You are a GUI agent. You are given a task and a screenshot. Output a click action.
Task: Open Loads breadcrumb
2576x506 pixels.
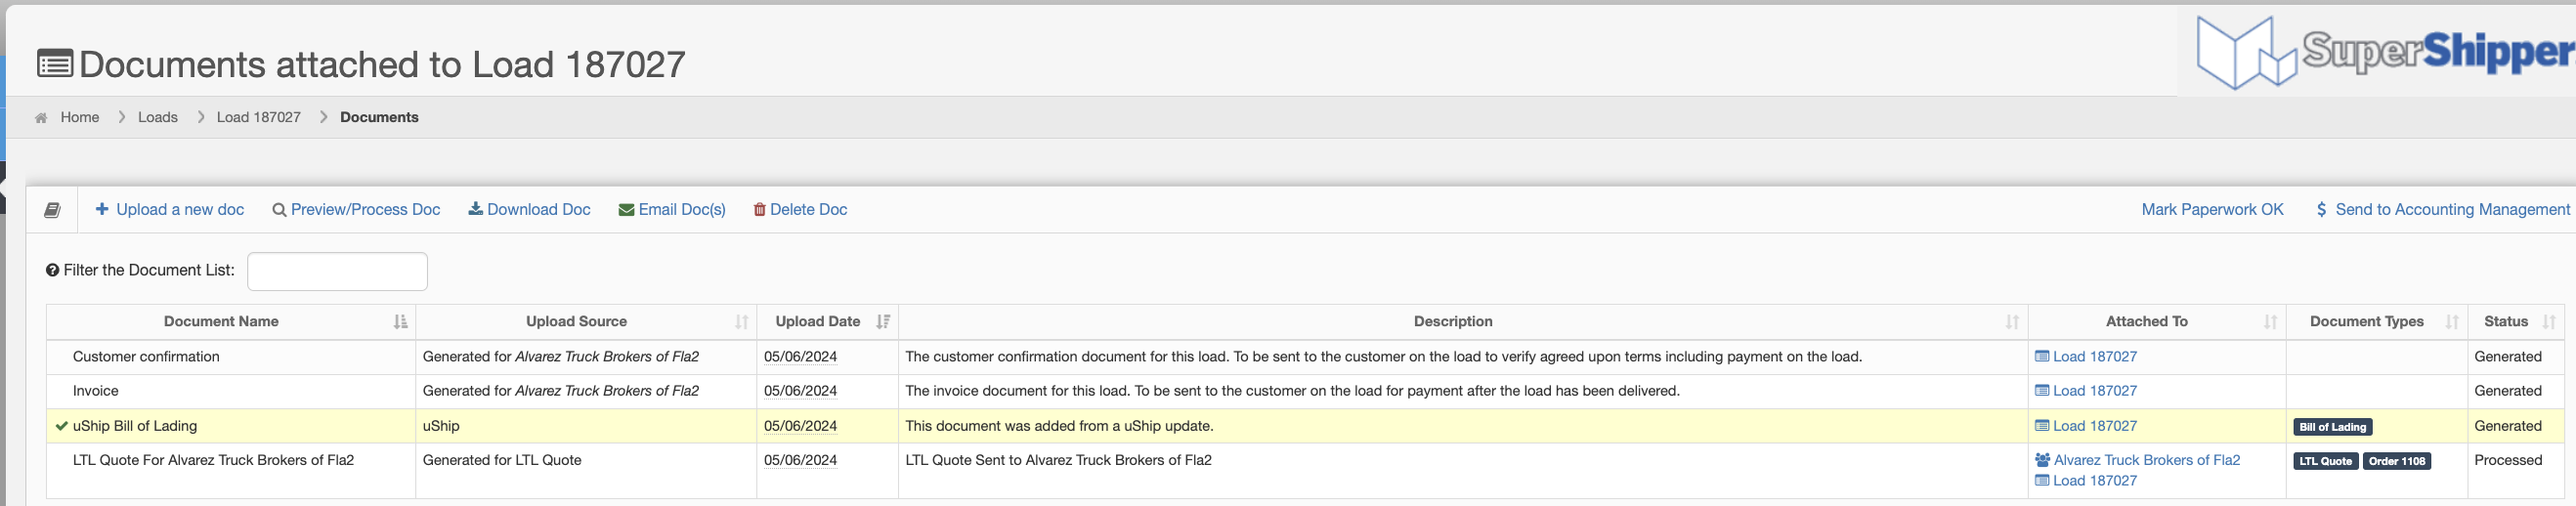click(158, 118)
